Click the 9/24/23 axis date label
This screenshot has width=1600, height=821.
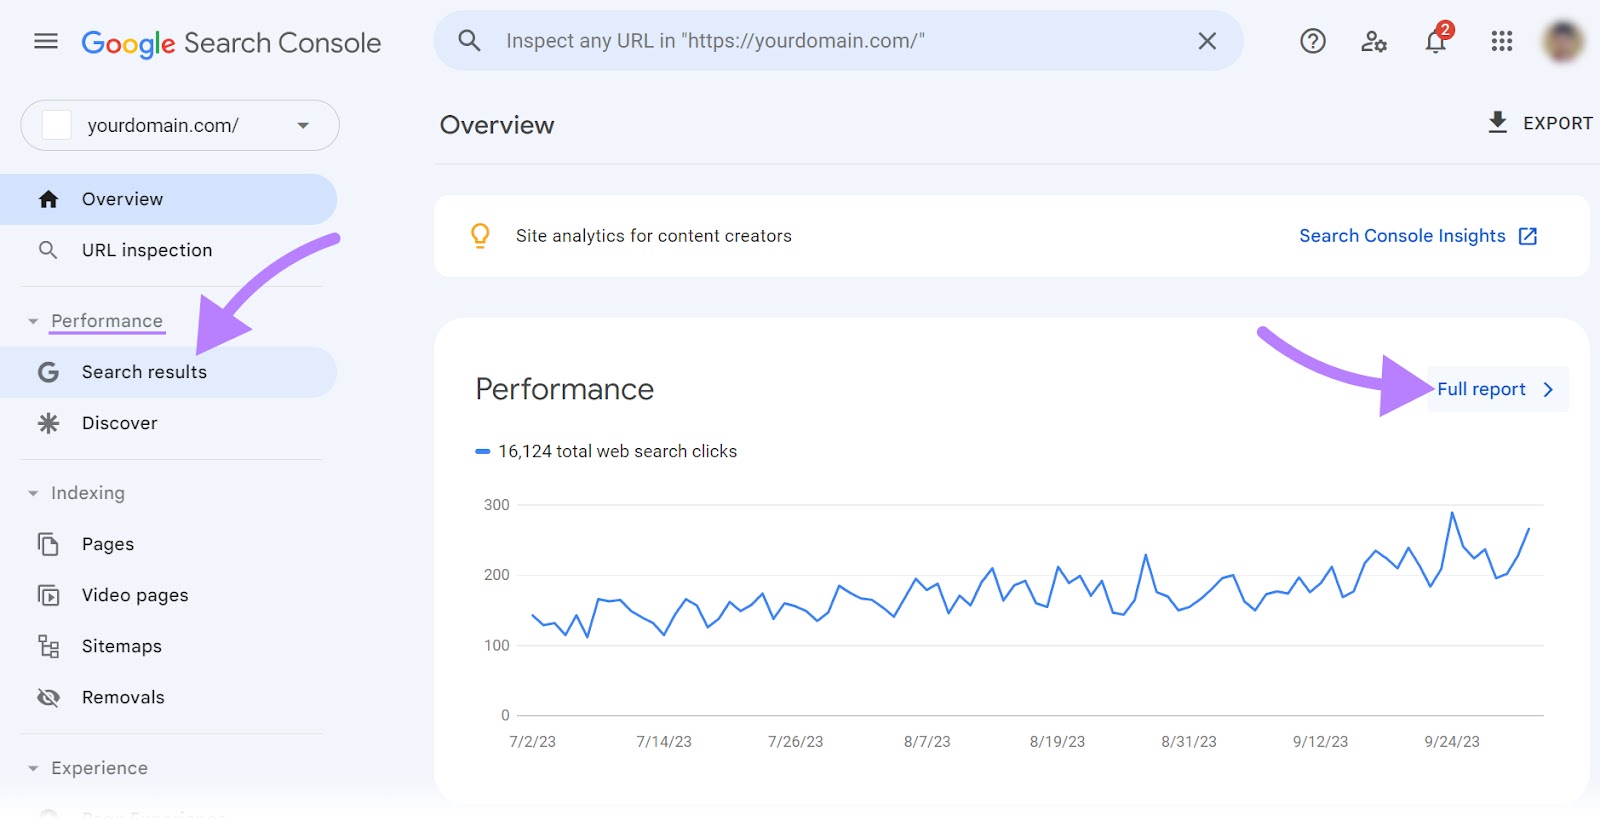(x=1452, y=742)
